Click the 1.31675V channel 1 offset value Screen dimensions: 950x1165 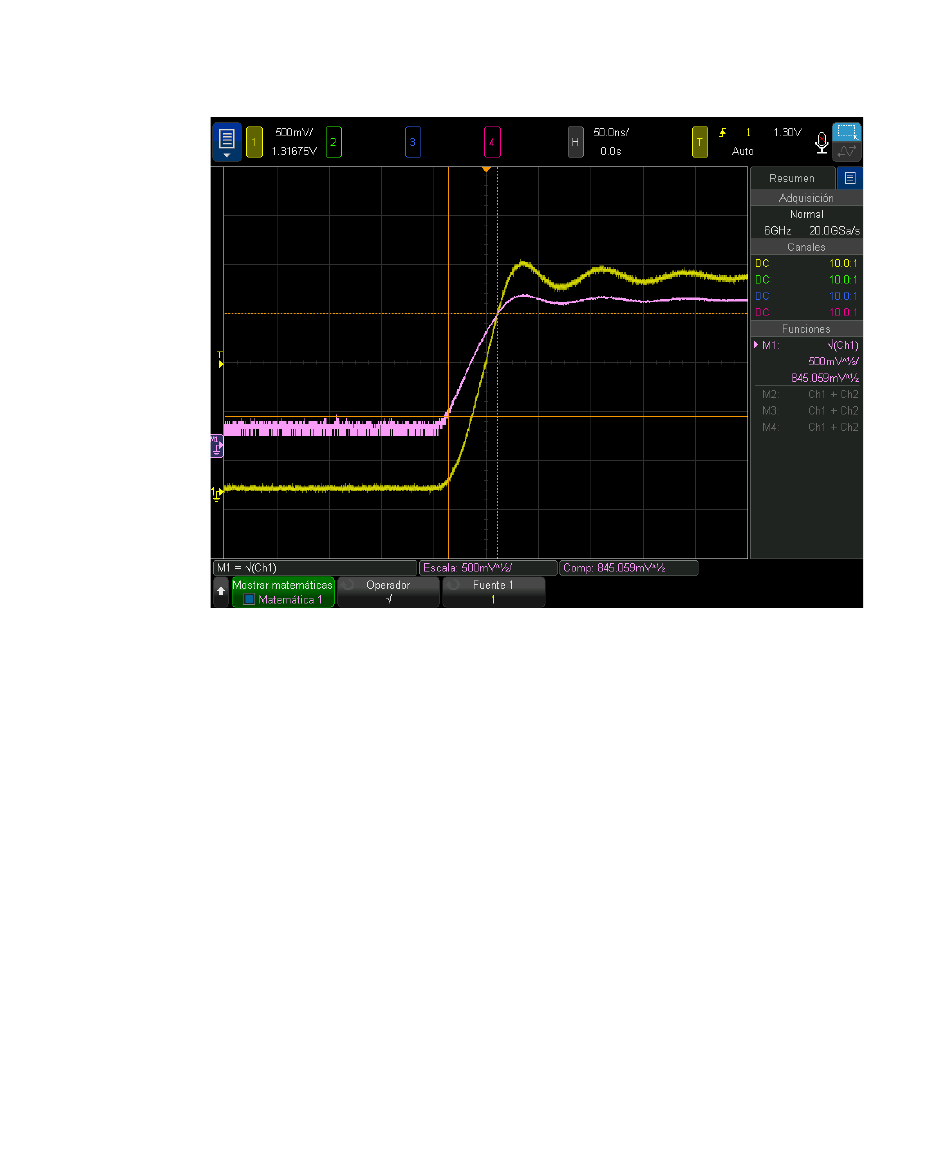pos(294,151)
